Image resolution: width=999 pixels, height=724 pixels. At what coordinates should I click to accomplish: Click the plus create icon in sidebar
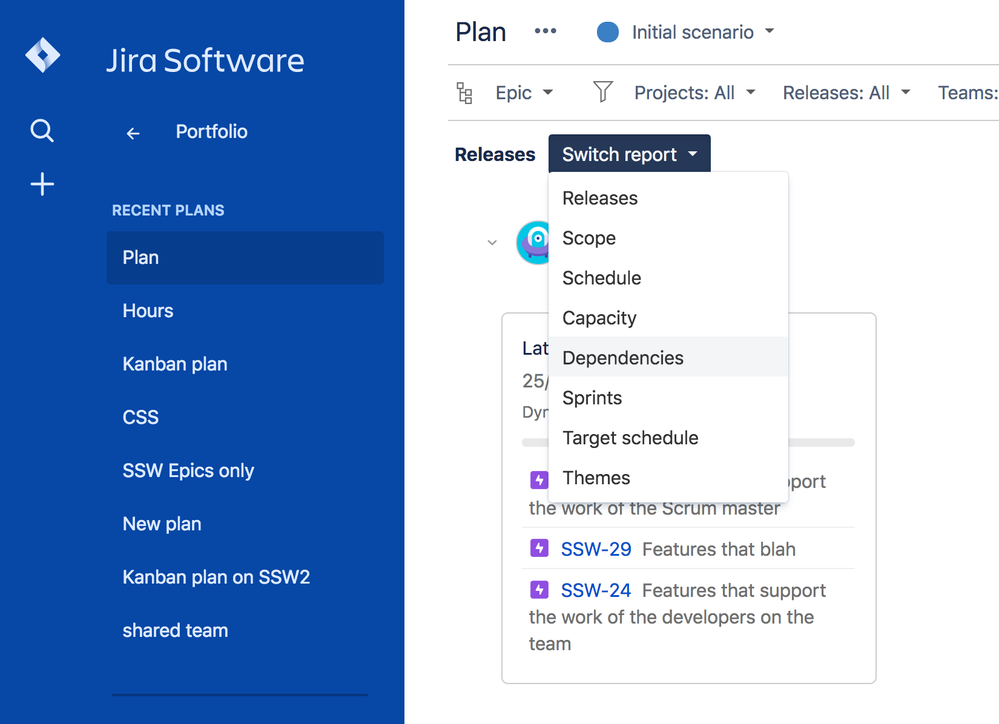click(42, 184)
